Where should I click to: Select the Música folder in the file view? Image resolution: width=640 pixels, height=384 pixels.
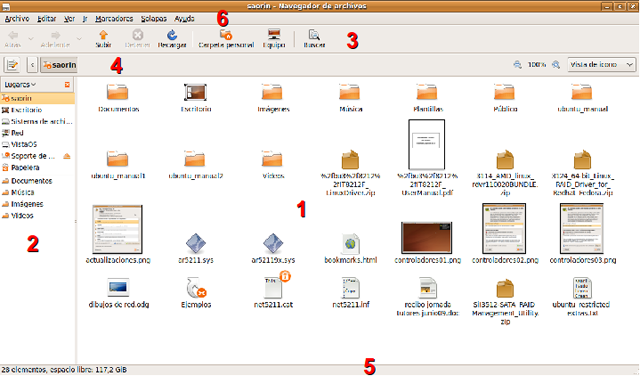pos(350,92)
